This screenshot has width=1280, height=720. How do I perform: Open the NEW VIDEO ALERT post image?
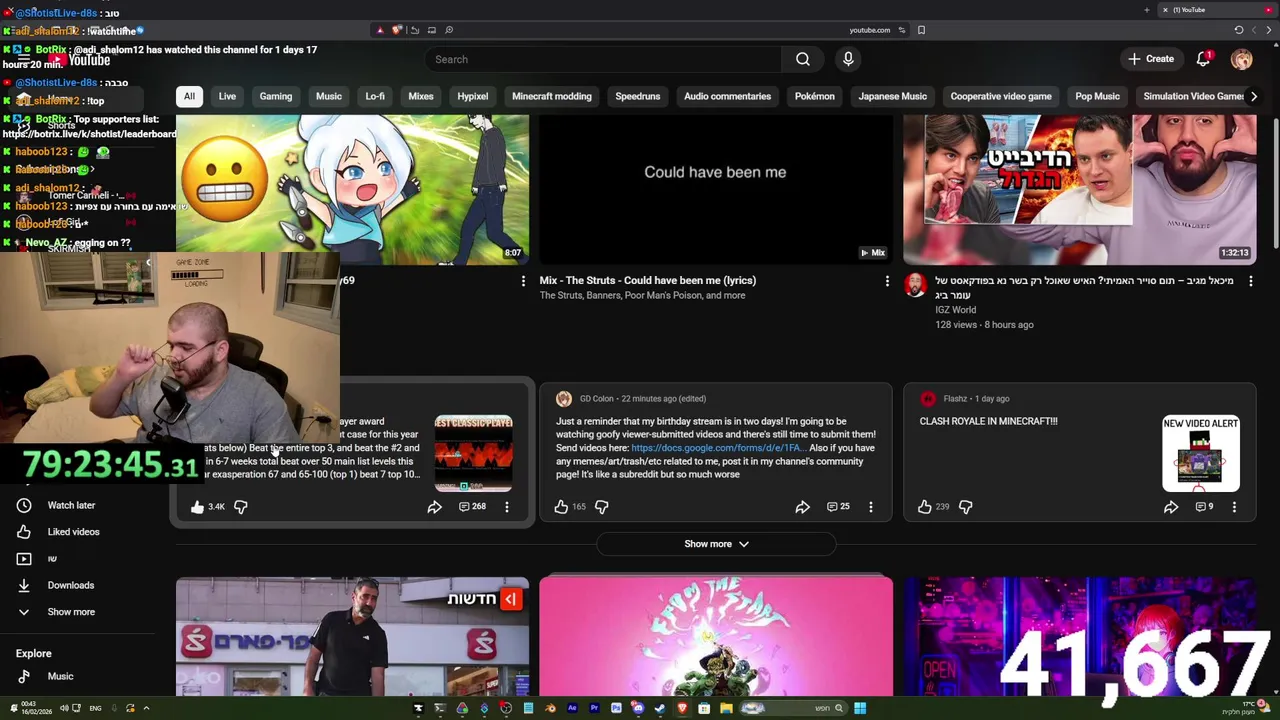pyautogui.click(x=1201, y=454)
